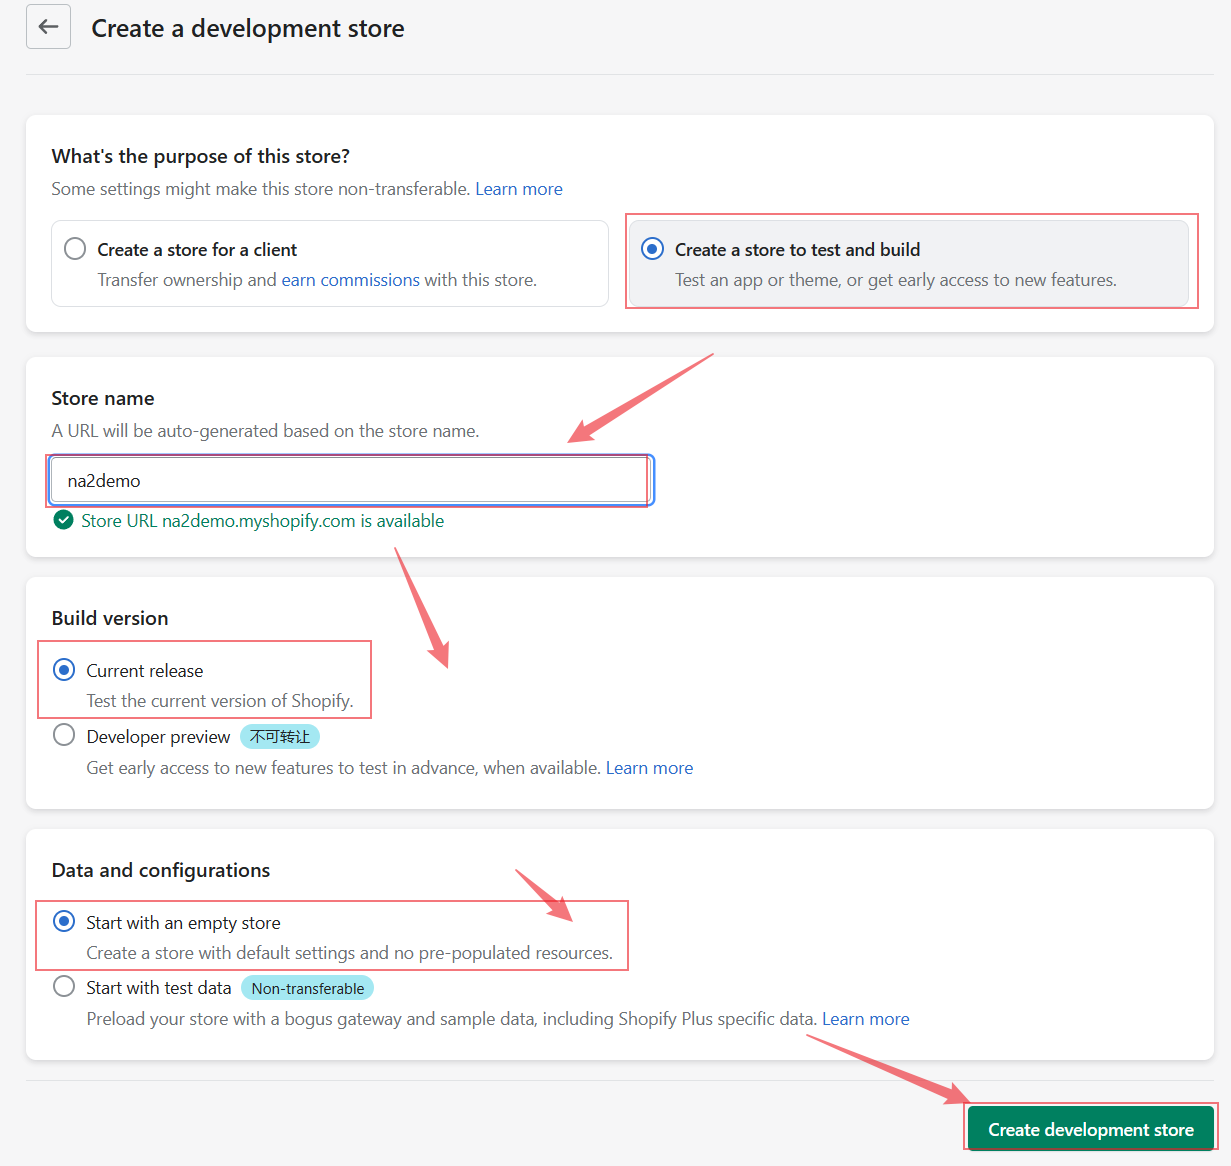The height and width of the screenshot is (1166, 1231).
Task: Click the 'Store name' heading
Action: coord(103,398)
